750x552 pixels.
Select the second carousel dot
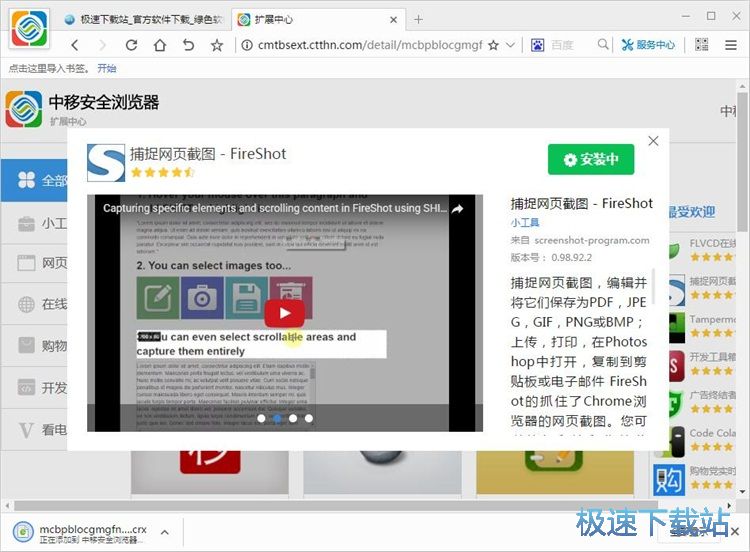277,419
